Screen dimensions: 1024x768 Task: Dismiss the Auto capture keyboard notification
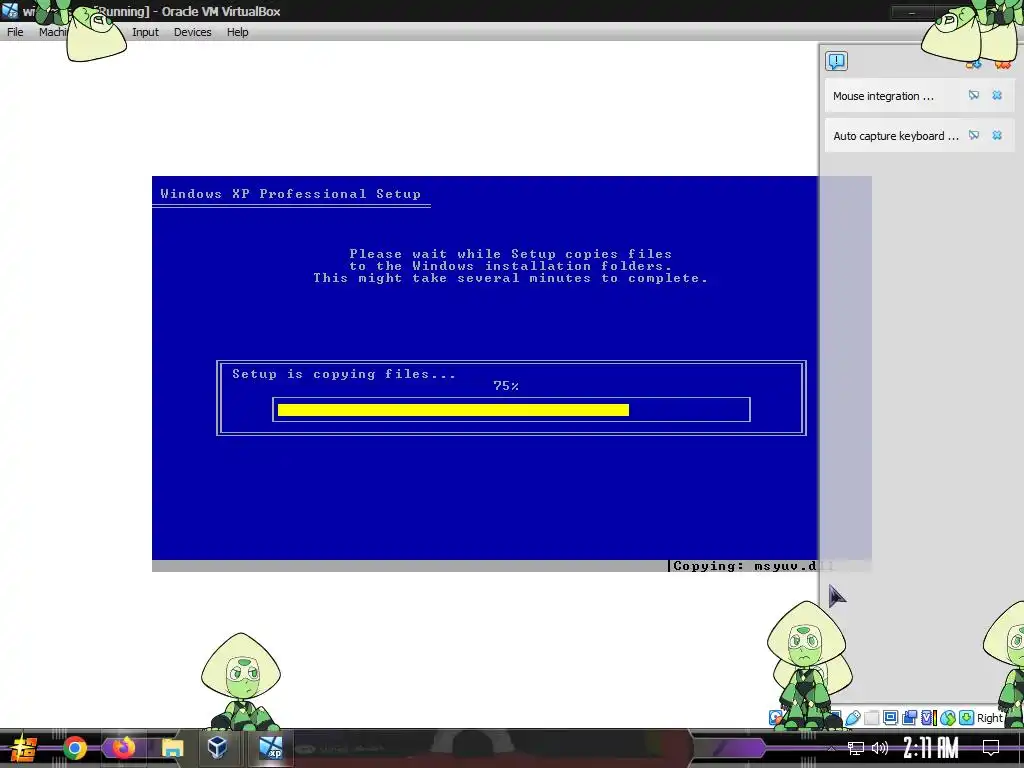[x=997, y=135]
